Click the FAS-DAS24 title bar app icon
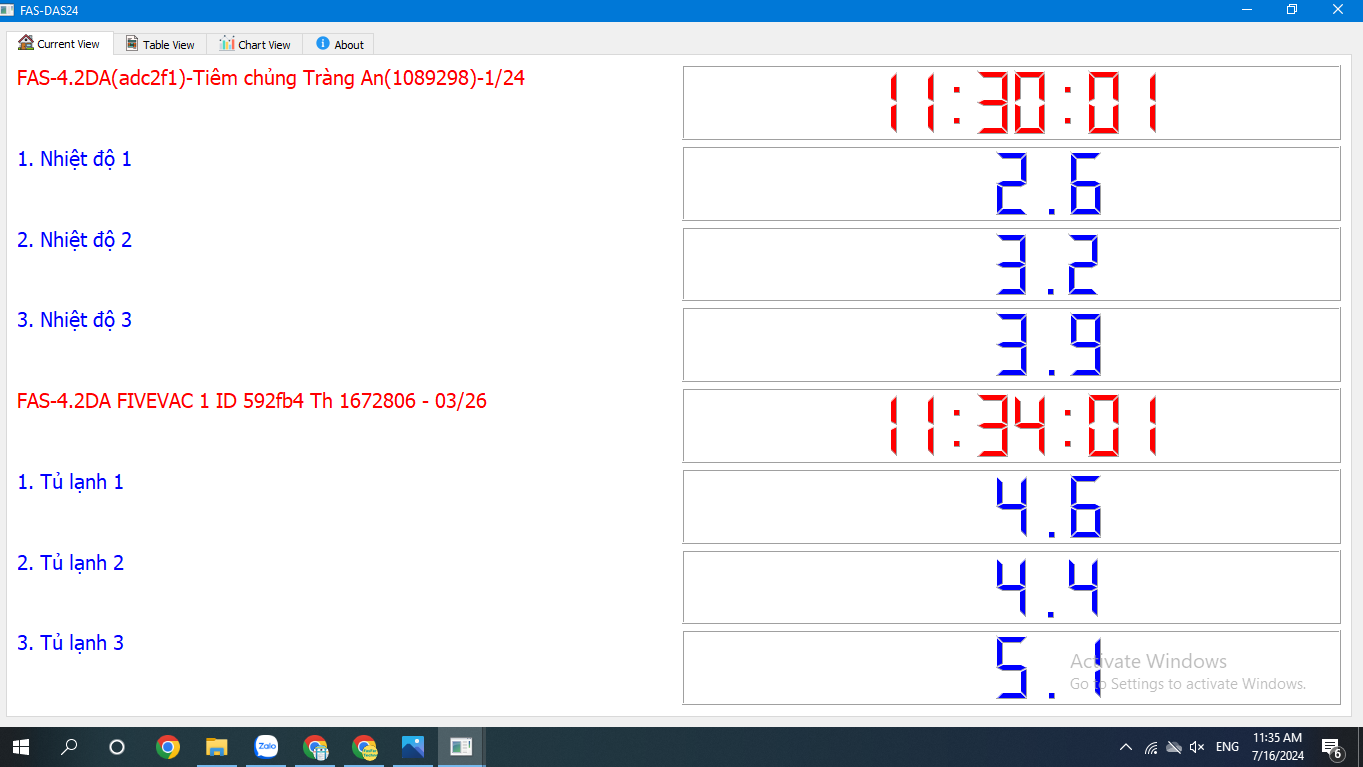 coord(8,10)
